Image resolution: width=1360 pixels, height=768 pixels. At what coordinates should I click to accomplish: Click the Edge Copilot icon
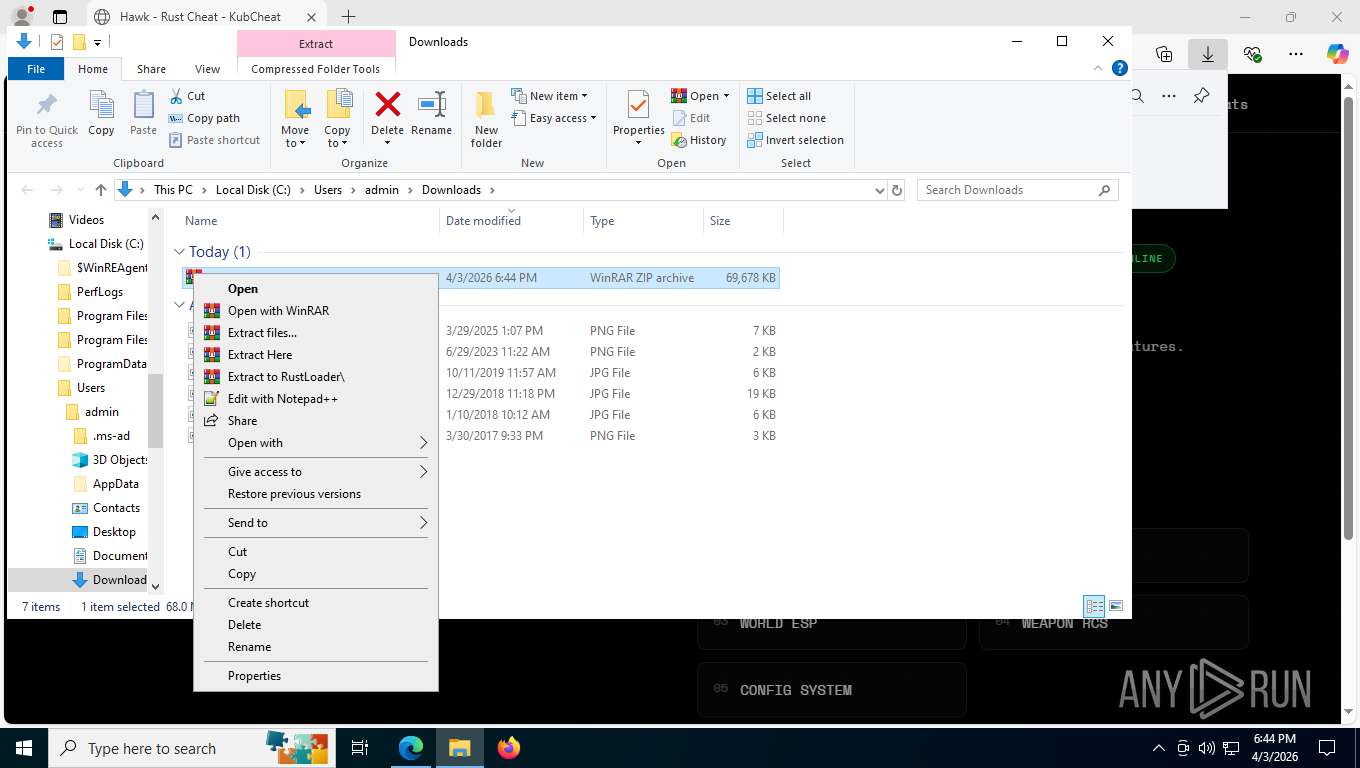click(x=1337, y=54)
